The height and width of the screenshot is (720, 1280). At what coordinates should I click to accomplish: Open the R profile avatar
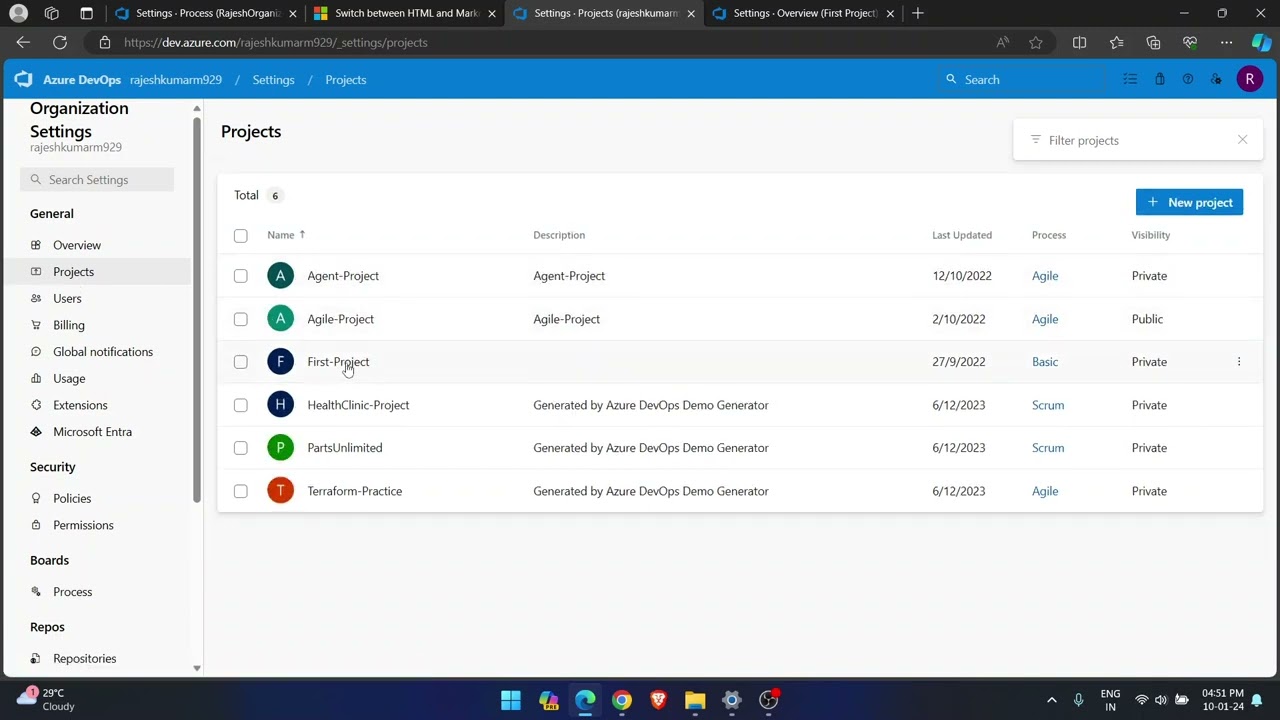(x=1249, y=79)
